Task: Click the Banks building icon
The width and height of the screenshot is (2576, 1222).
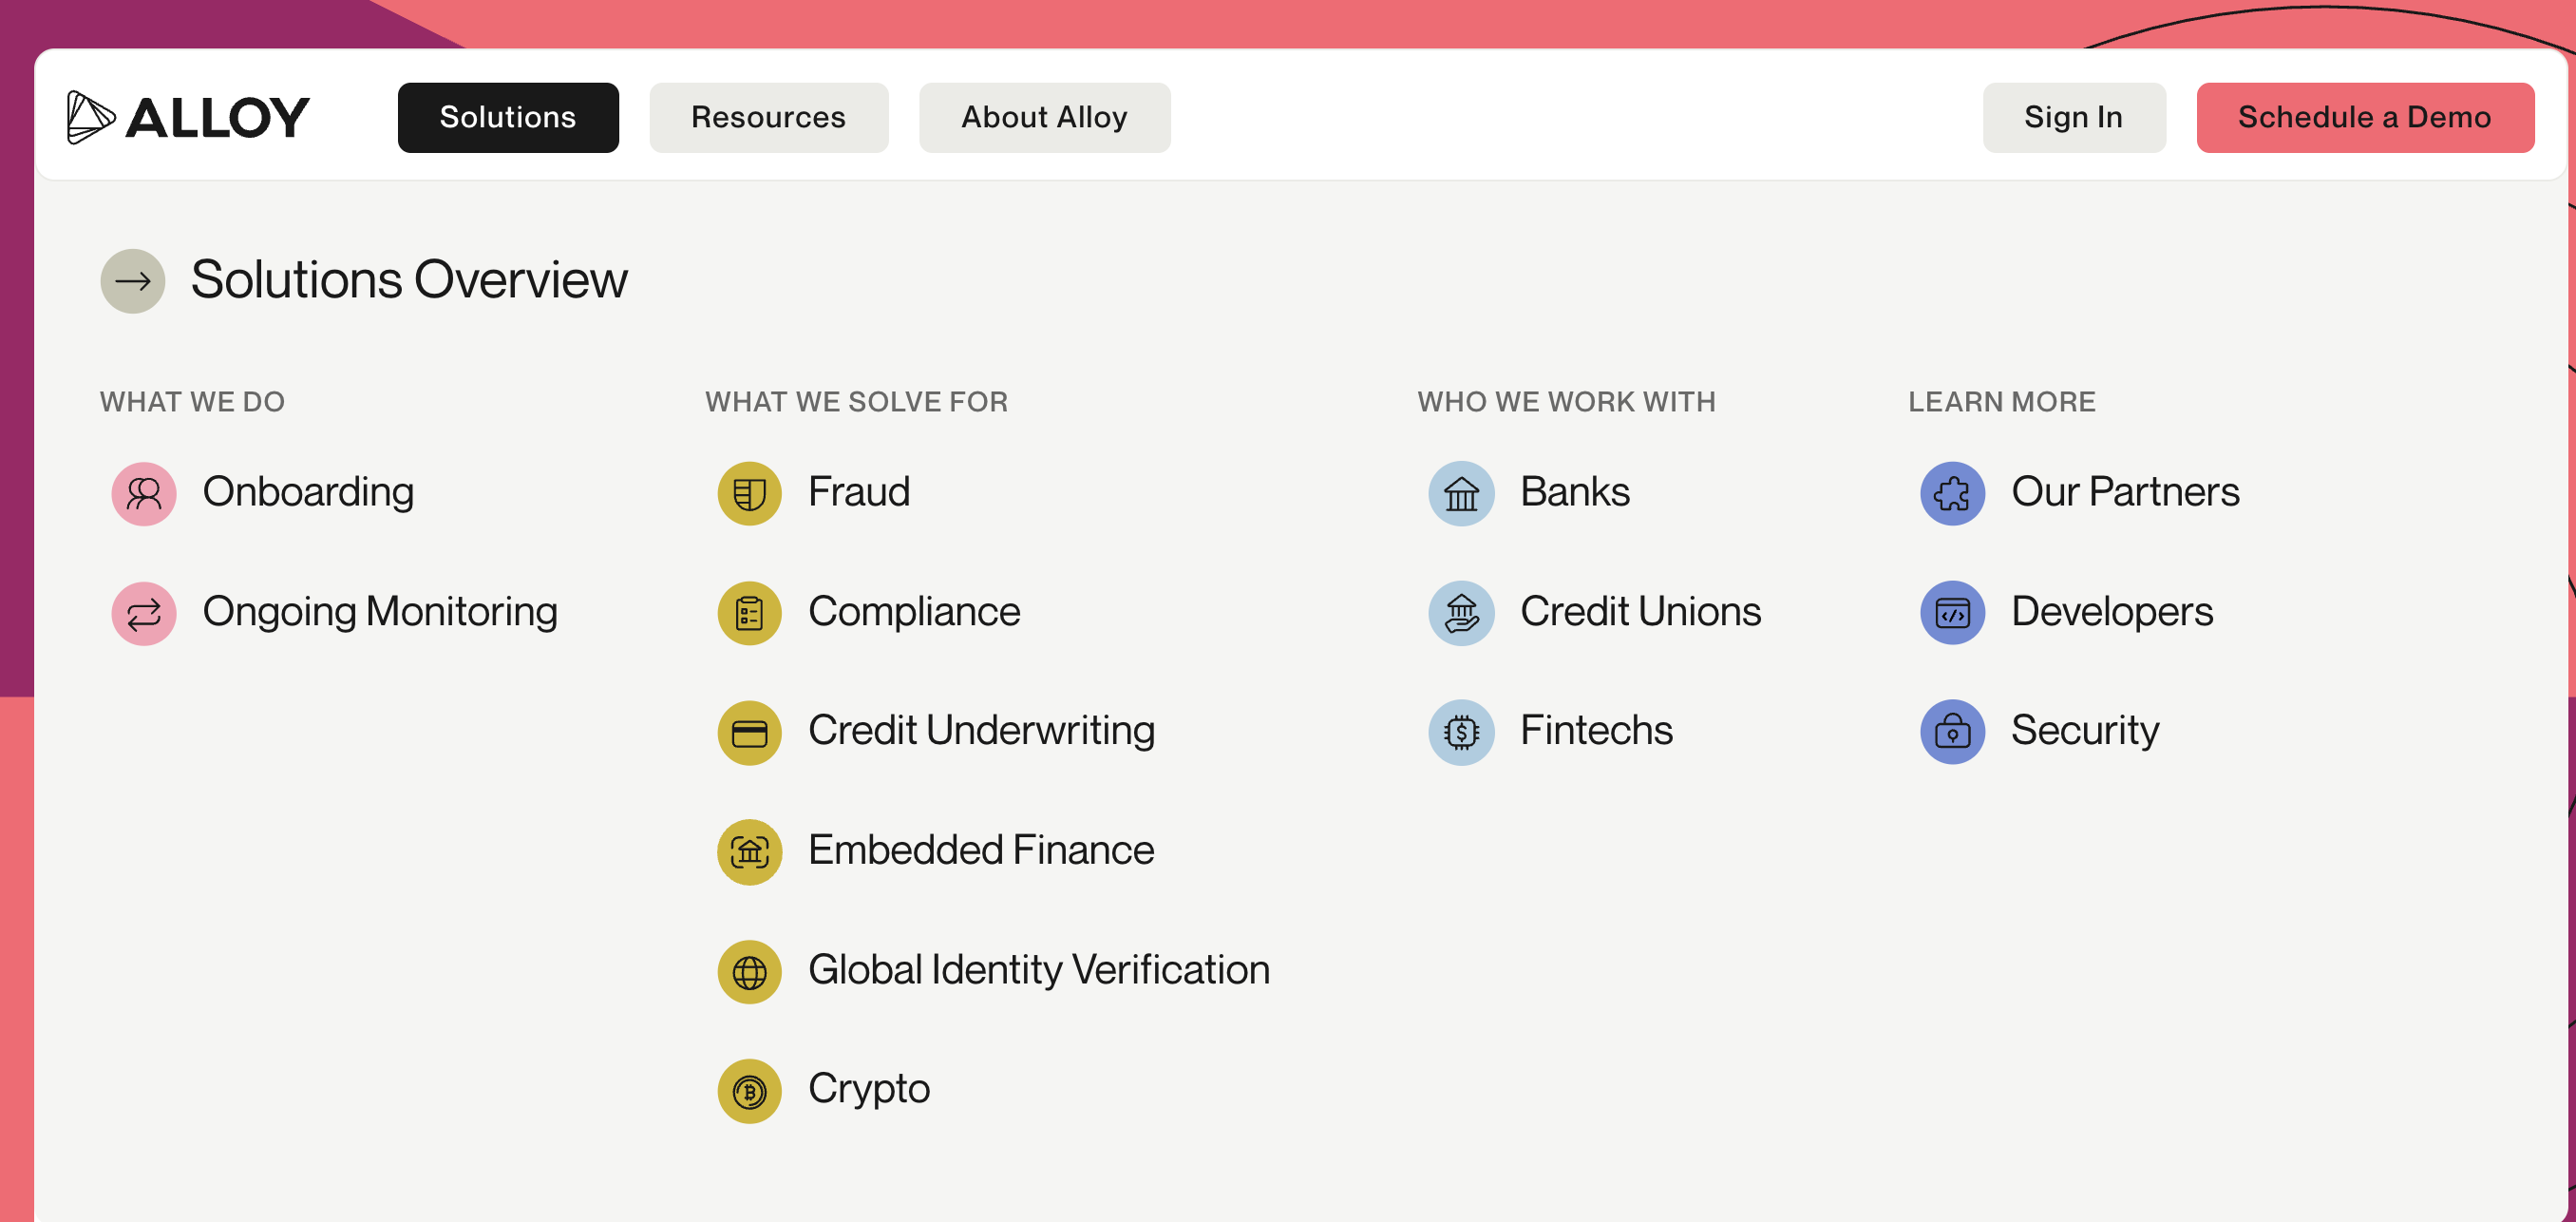Action: (x=1461, y=493)
